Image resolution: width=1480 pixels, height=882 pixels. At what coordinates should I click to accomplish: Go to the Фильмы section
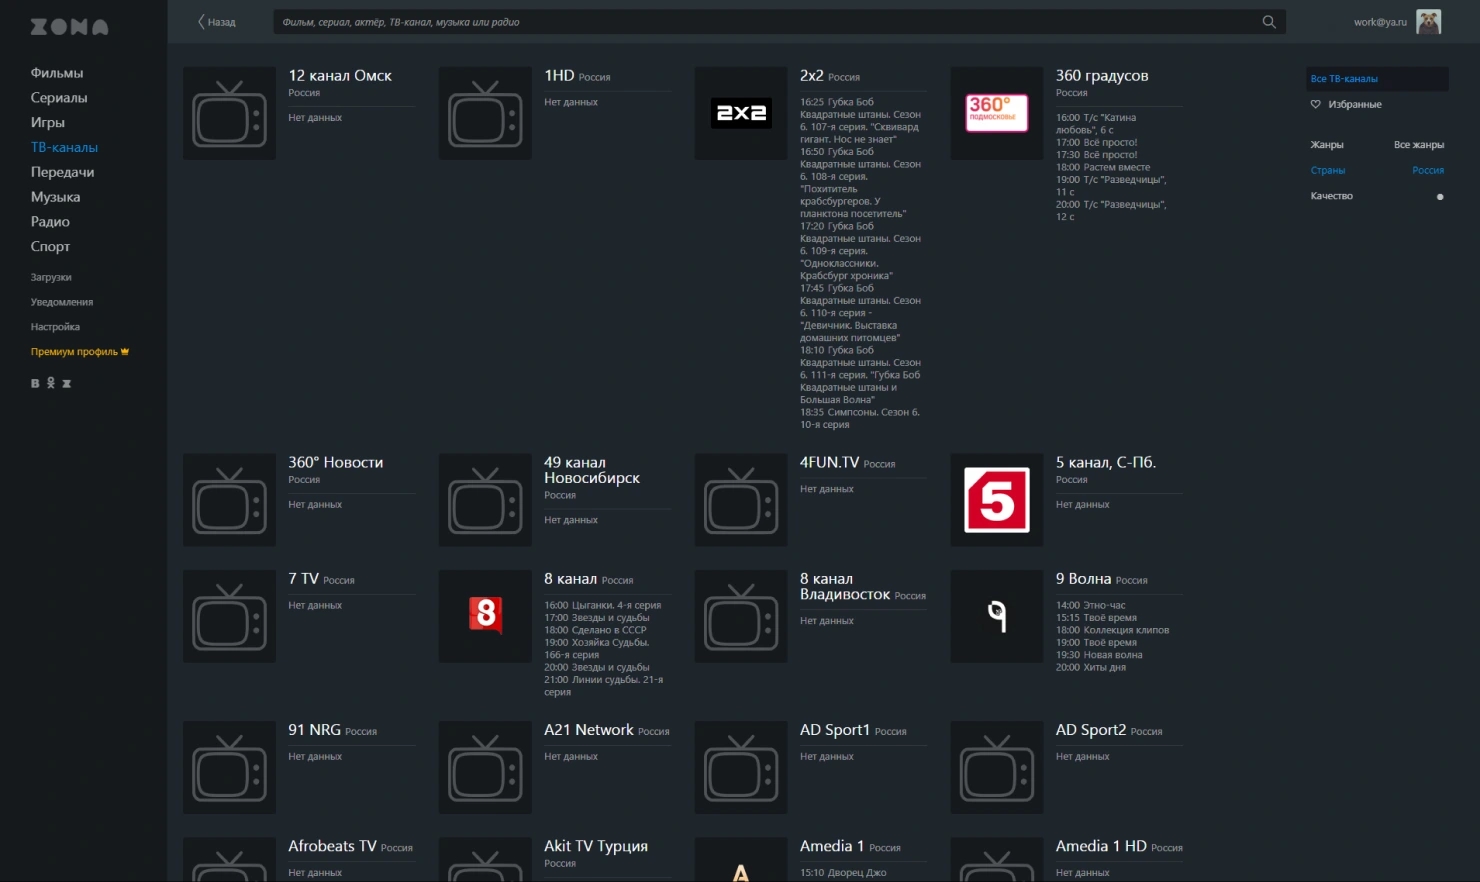click(57, 73)
